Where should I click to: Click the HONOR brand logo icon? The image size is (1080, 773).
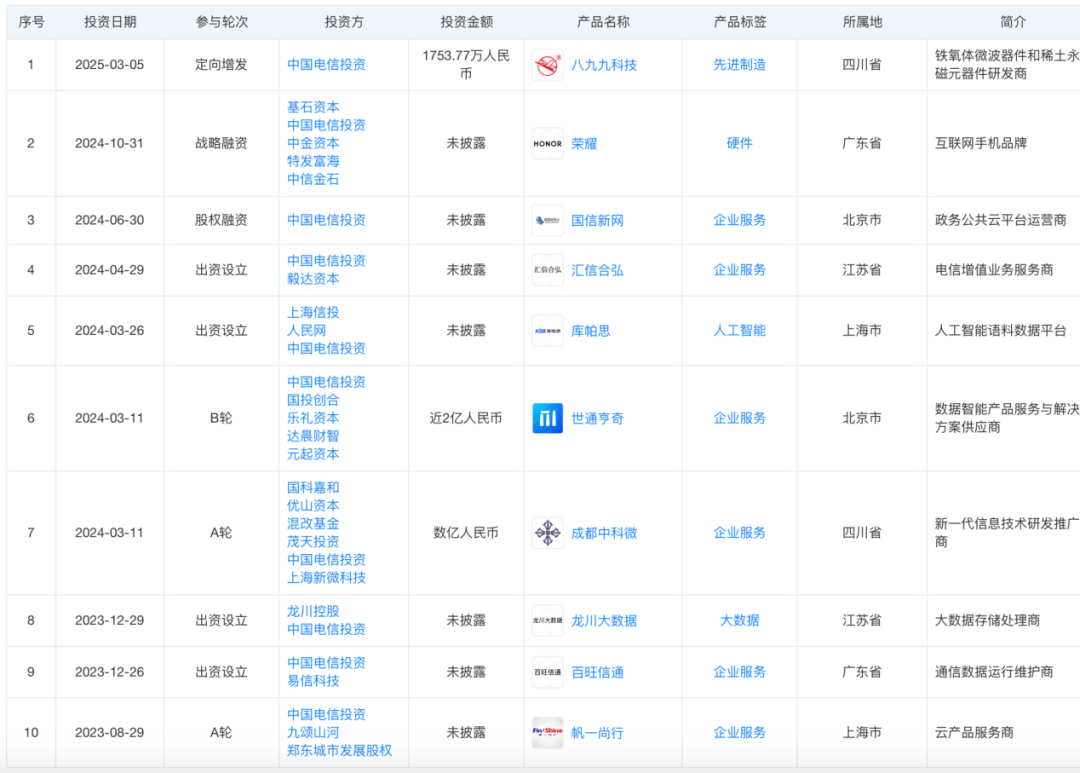point(547,143)
